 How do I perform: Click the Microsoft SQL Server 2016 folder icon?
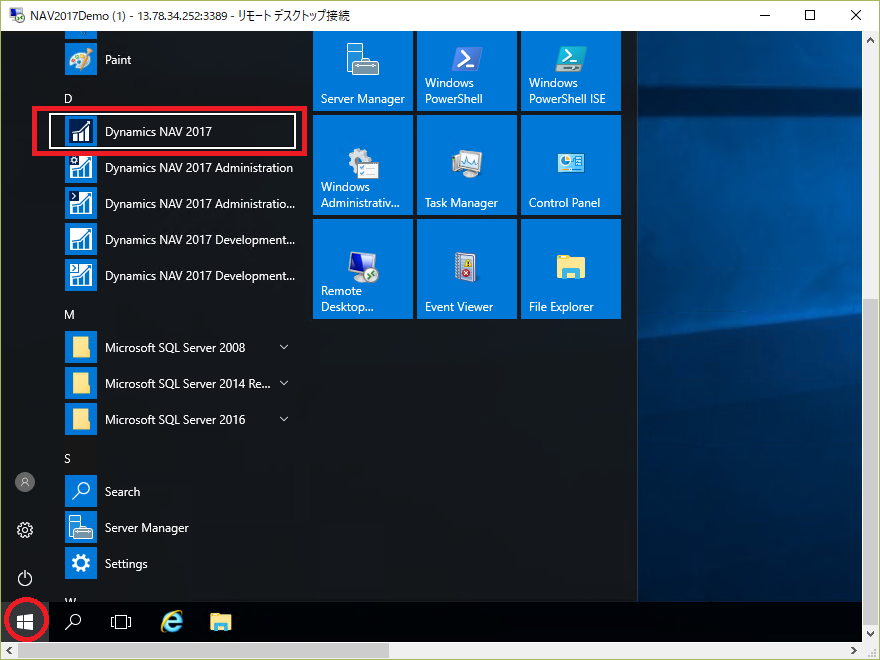pos(81,419)
